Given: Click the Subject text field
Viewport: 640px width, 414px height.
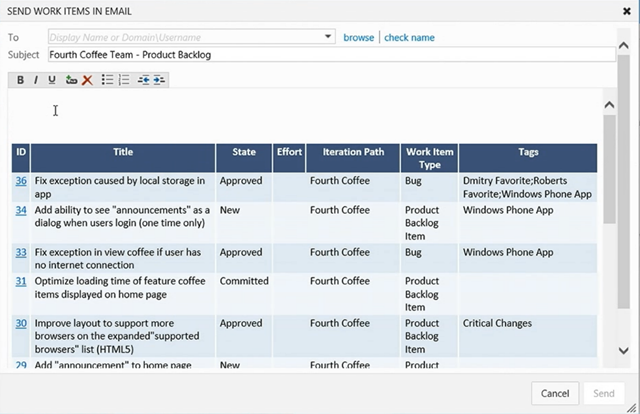Looking at the screenshot, I should pos(332,55).
